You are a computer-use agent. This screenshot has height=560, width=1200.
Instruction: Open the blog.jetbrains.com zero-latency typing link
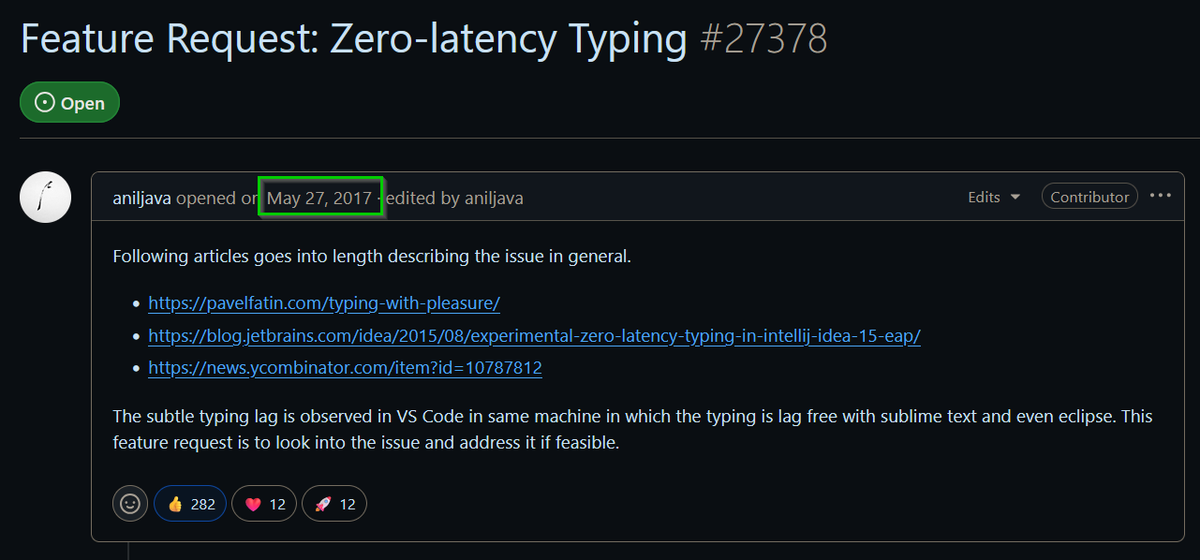(x=534, y=335)
